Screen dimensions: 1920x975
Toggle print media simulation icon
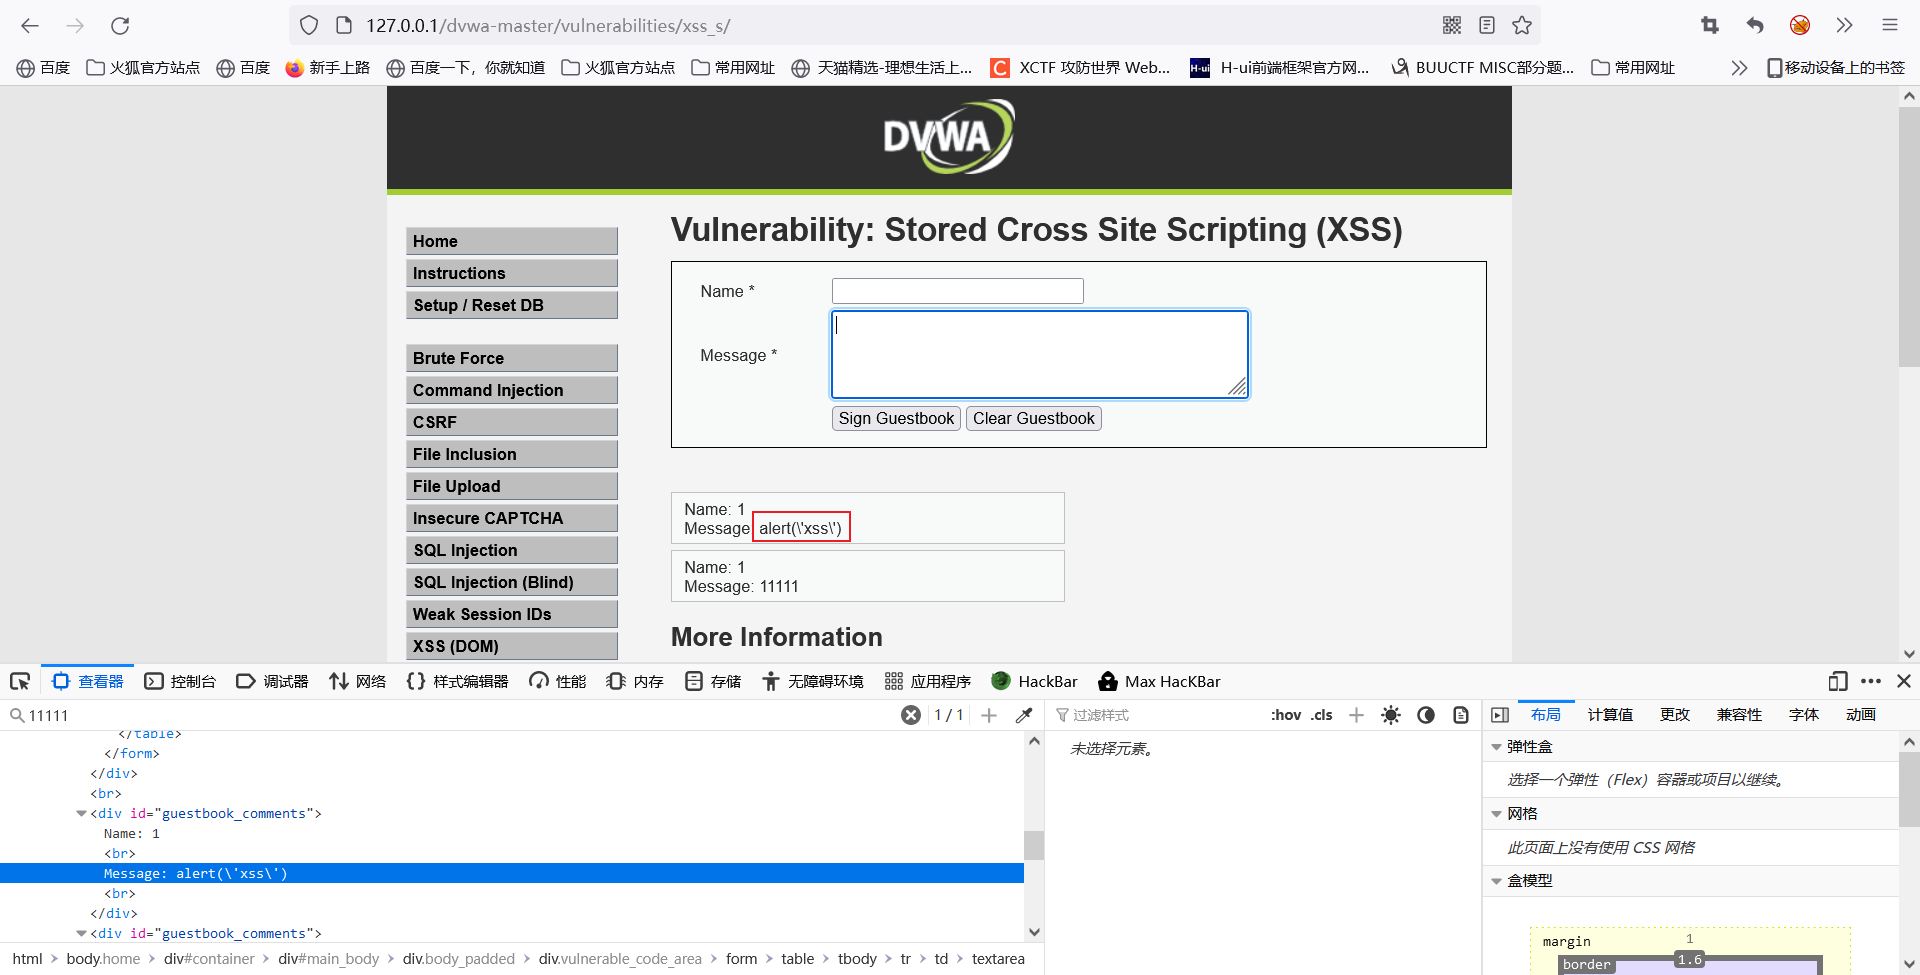pos(1461,715)
